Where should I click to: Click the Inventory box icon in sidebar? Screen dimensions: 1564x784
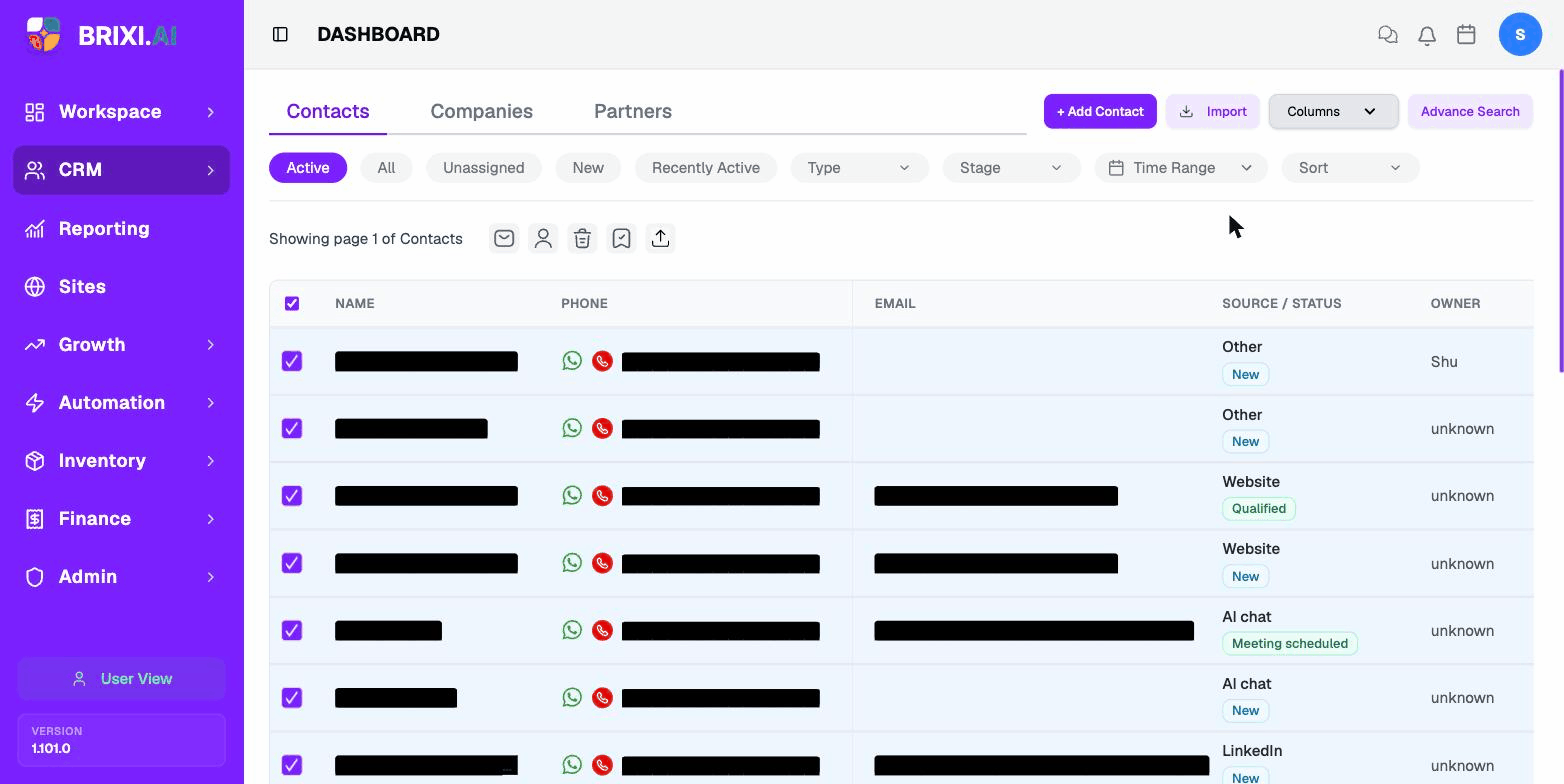click(x=35, y=461)
